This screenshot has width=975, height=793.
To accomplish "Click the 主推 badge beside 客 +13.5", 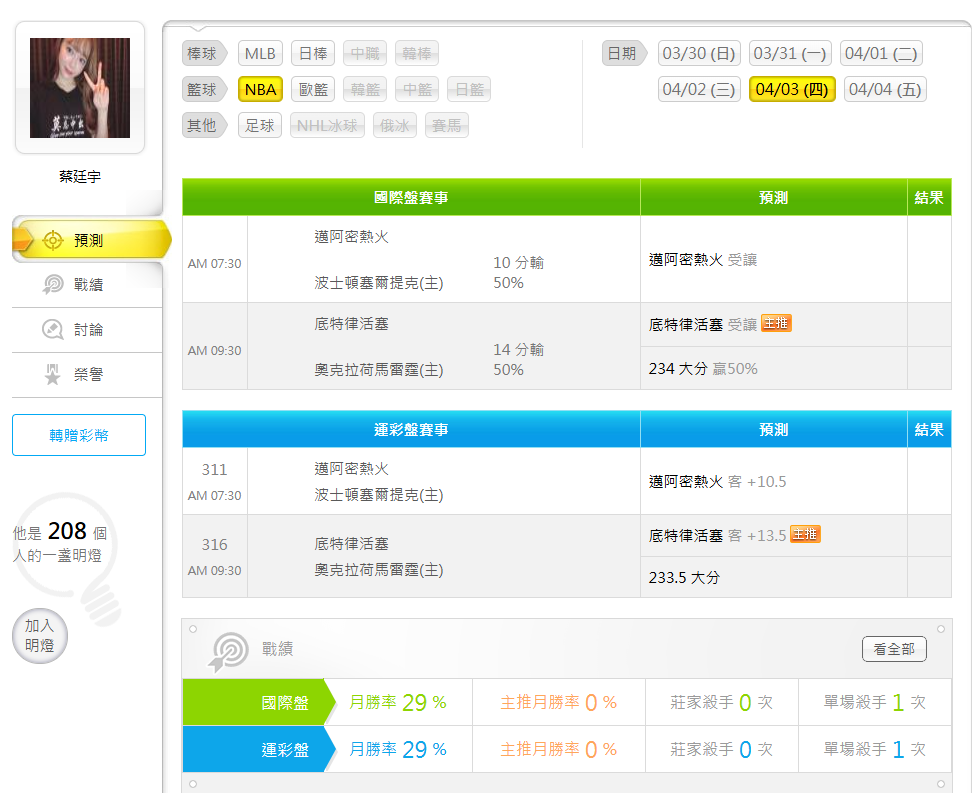I will pos(805,534).
